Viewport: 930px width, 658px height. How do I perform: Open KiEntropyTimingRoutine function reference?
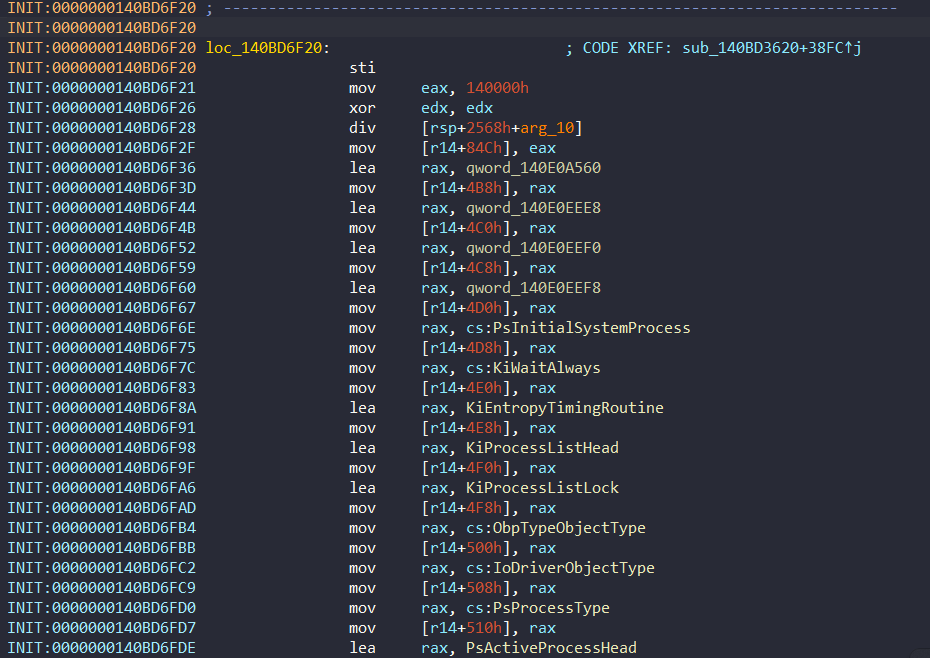point(565,408)
